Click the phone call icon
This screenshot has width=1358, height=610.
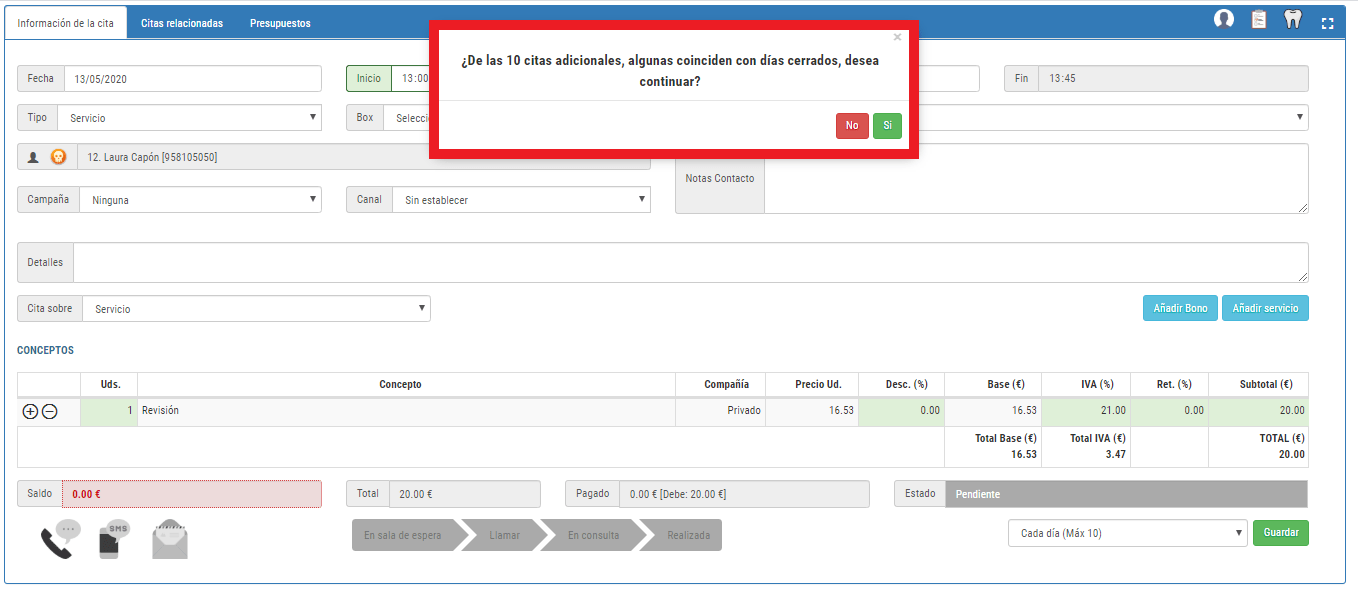(x=58, y=540)
